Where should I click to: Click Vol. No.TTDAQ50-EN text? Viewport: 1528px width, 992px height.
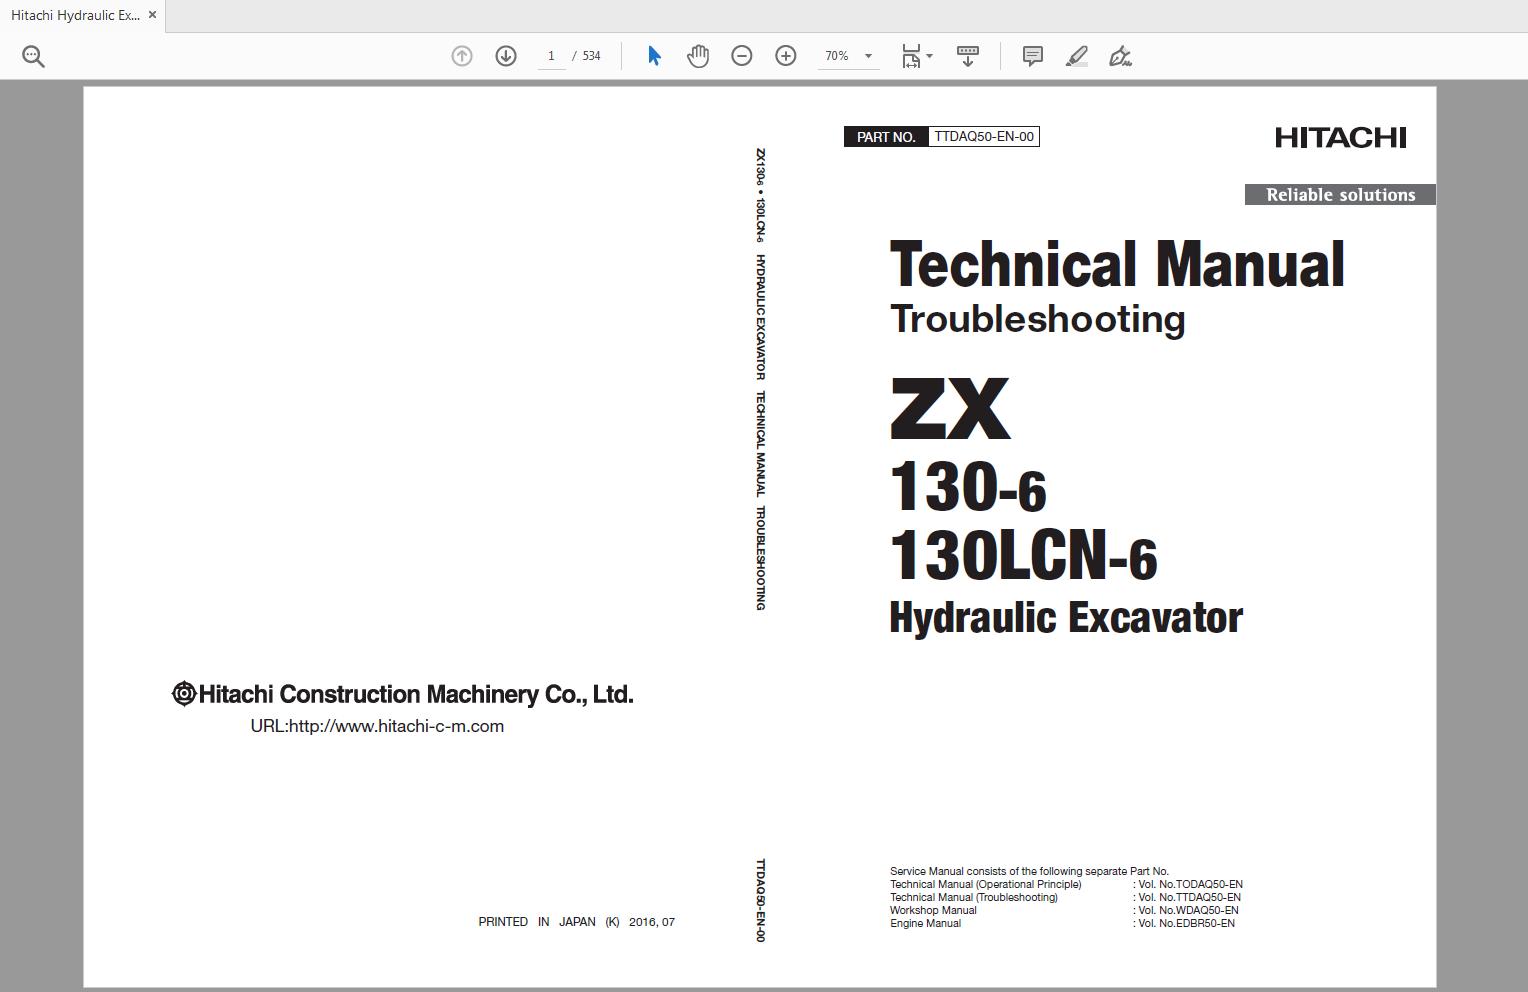1189,897
